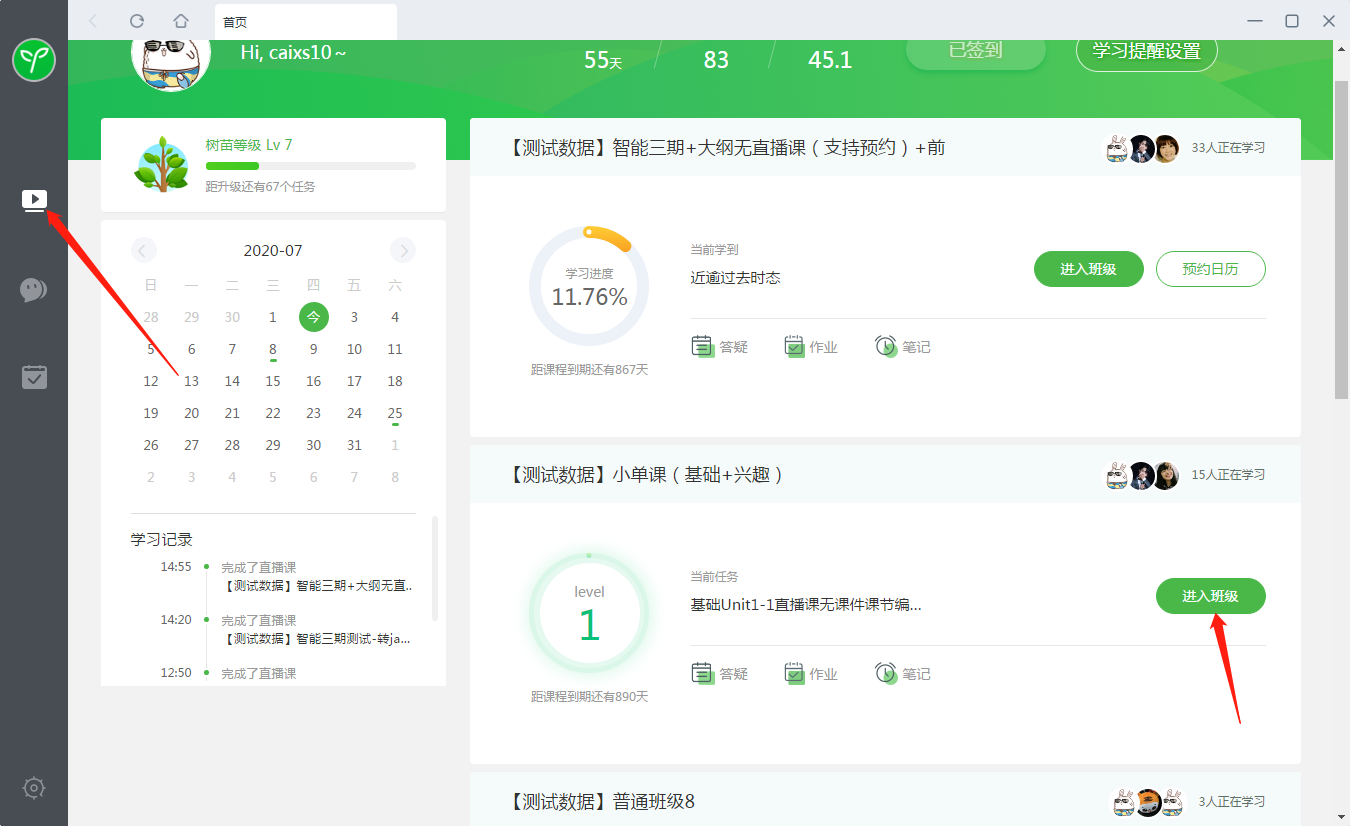Click the green sprout app logo
This screenshot has width=1350, height=826.
pos(34,60)
